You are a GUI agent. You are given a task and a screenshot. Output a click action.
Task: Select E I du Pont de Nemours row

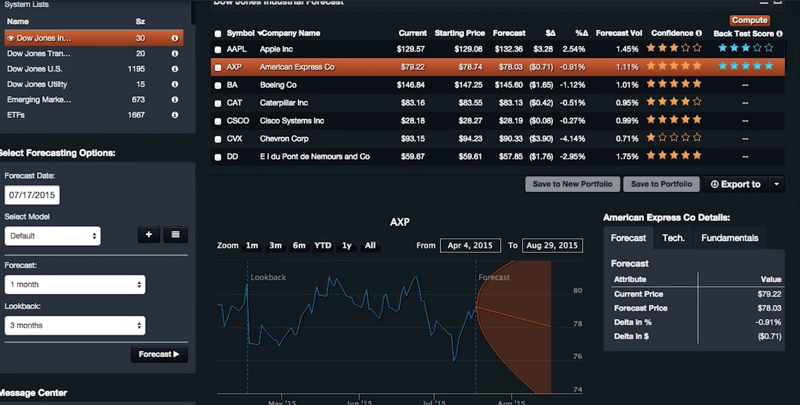498,157
